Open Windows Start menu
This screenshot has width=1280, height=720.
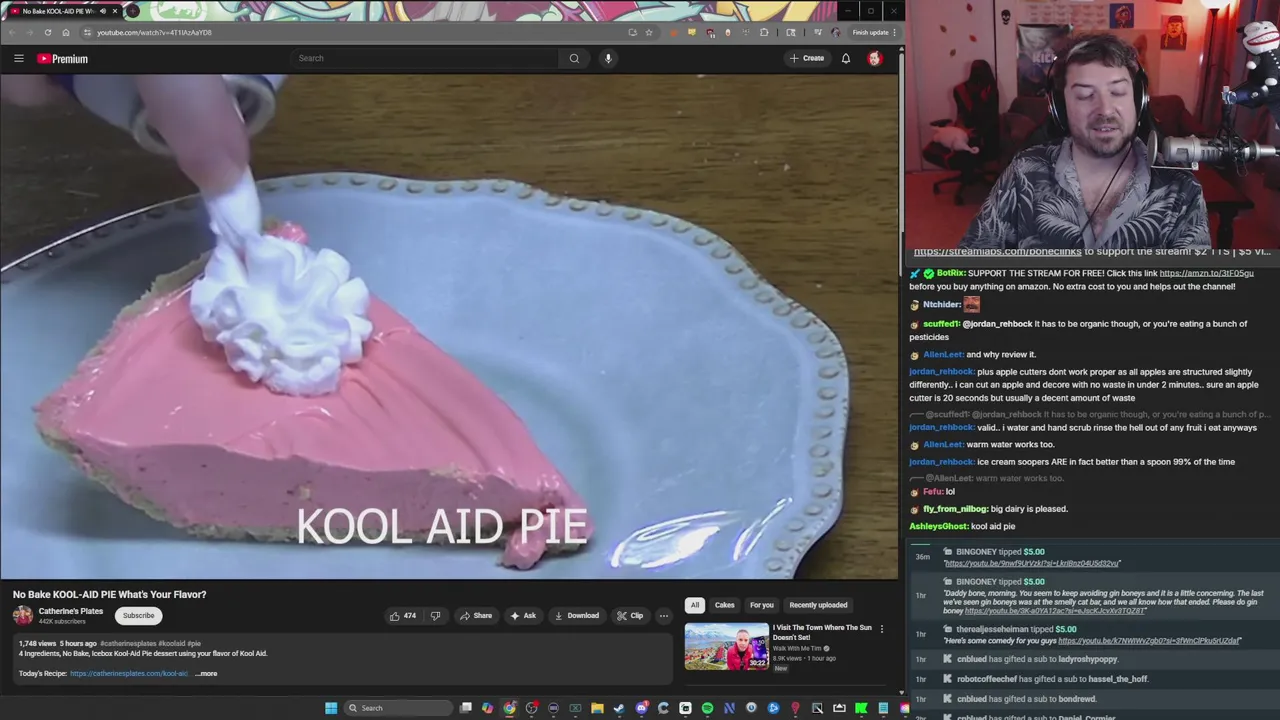point(331,708)
